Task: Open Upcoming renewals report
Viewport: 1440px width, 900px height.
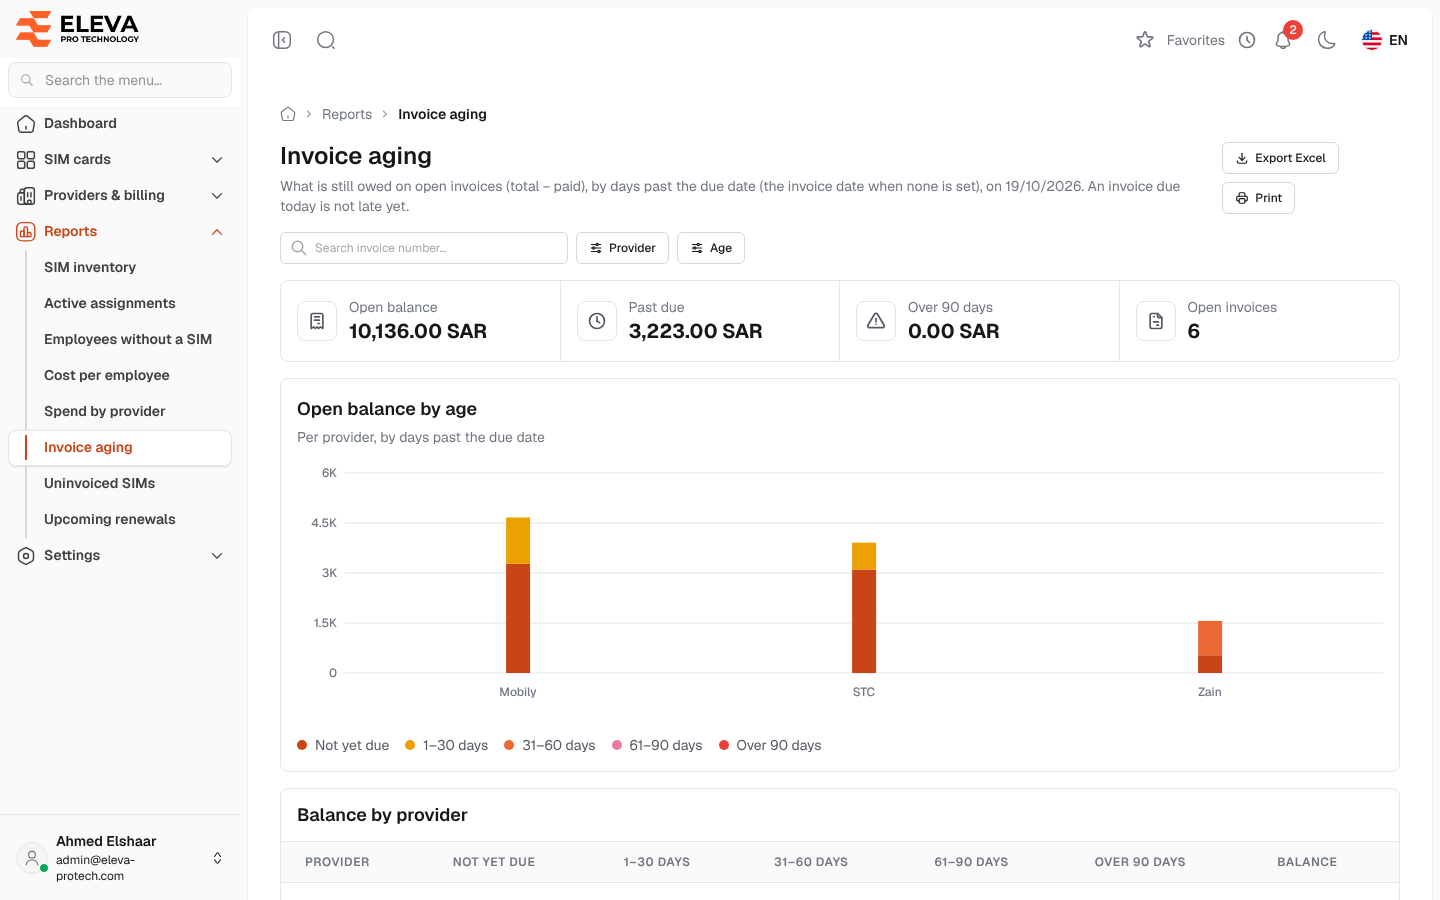Action: point(110,519)
